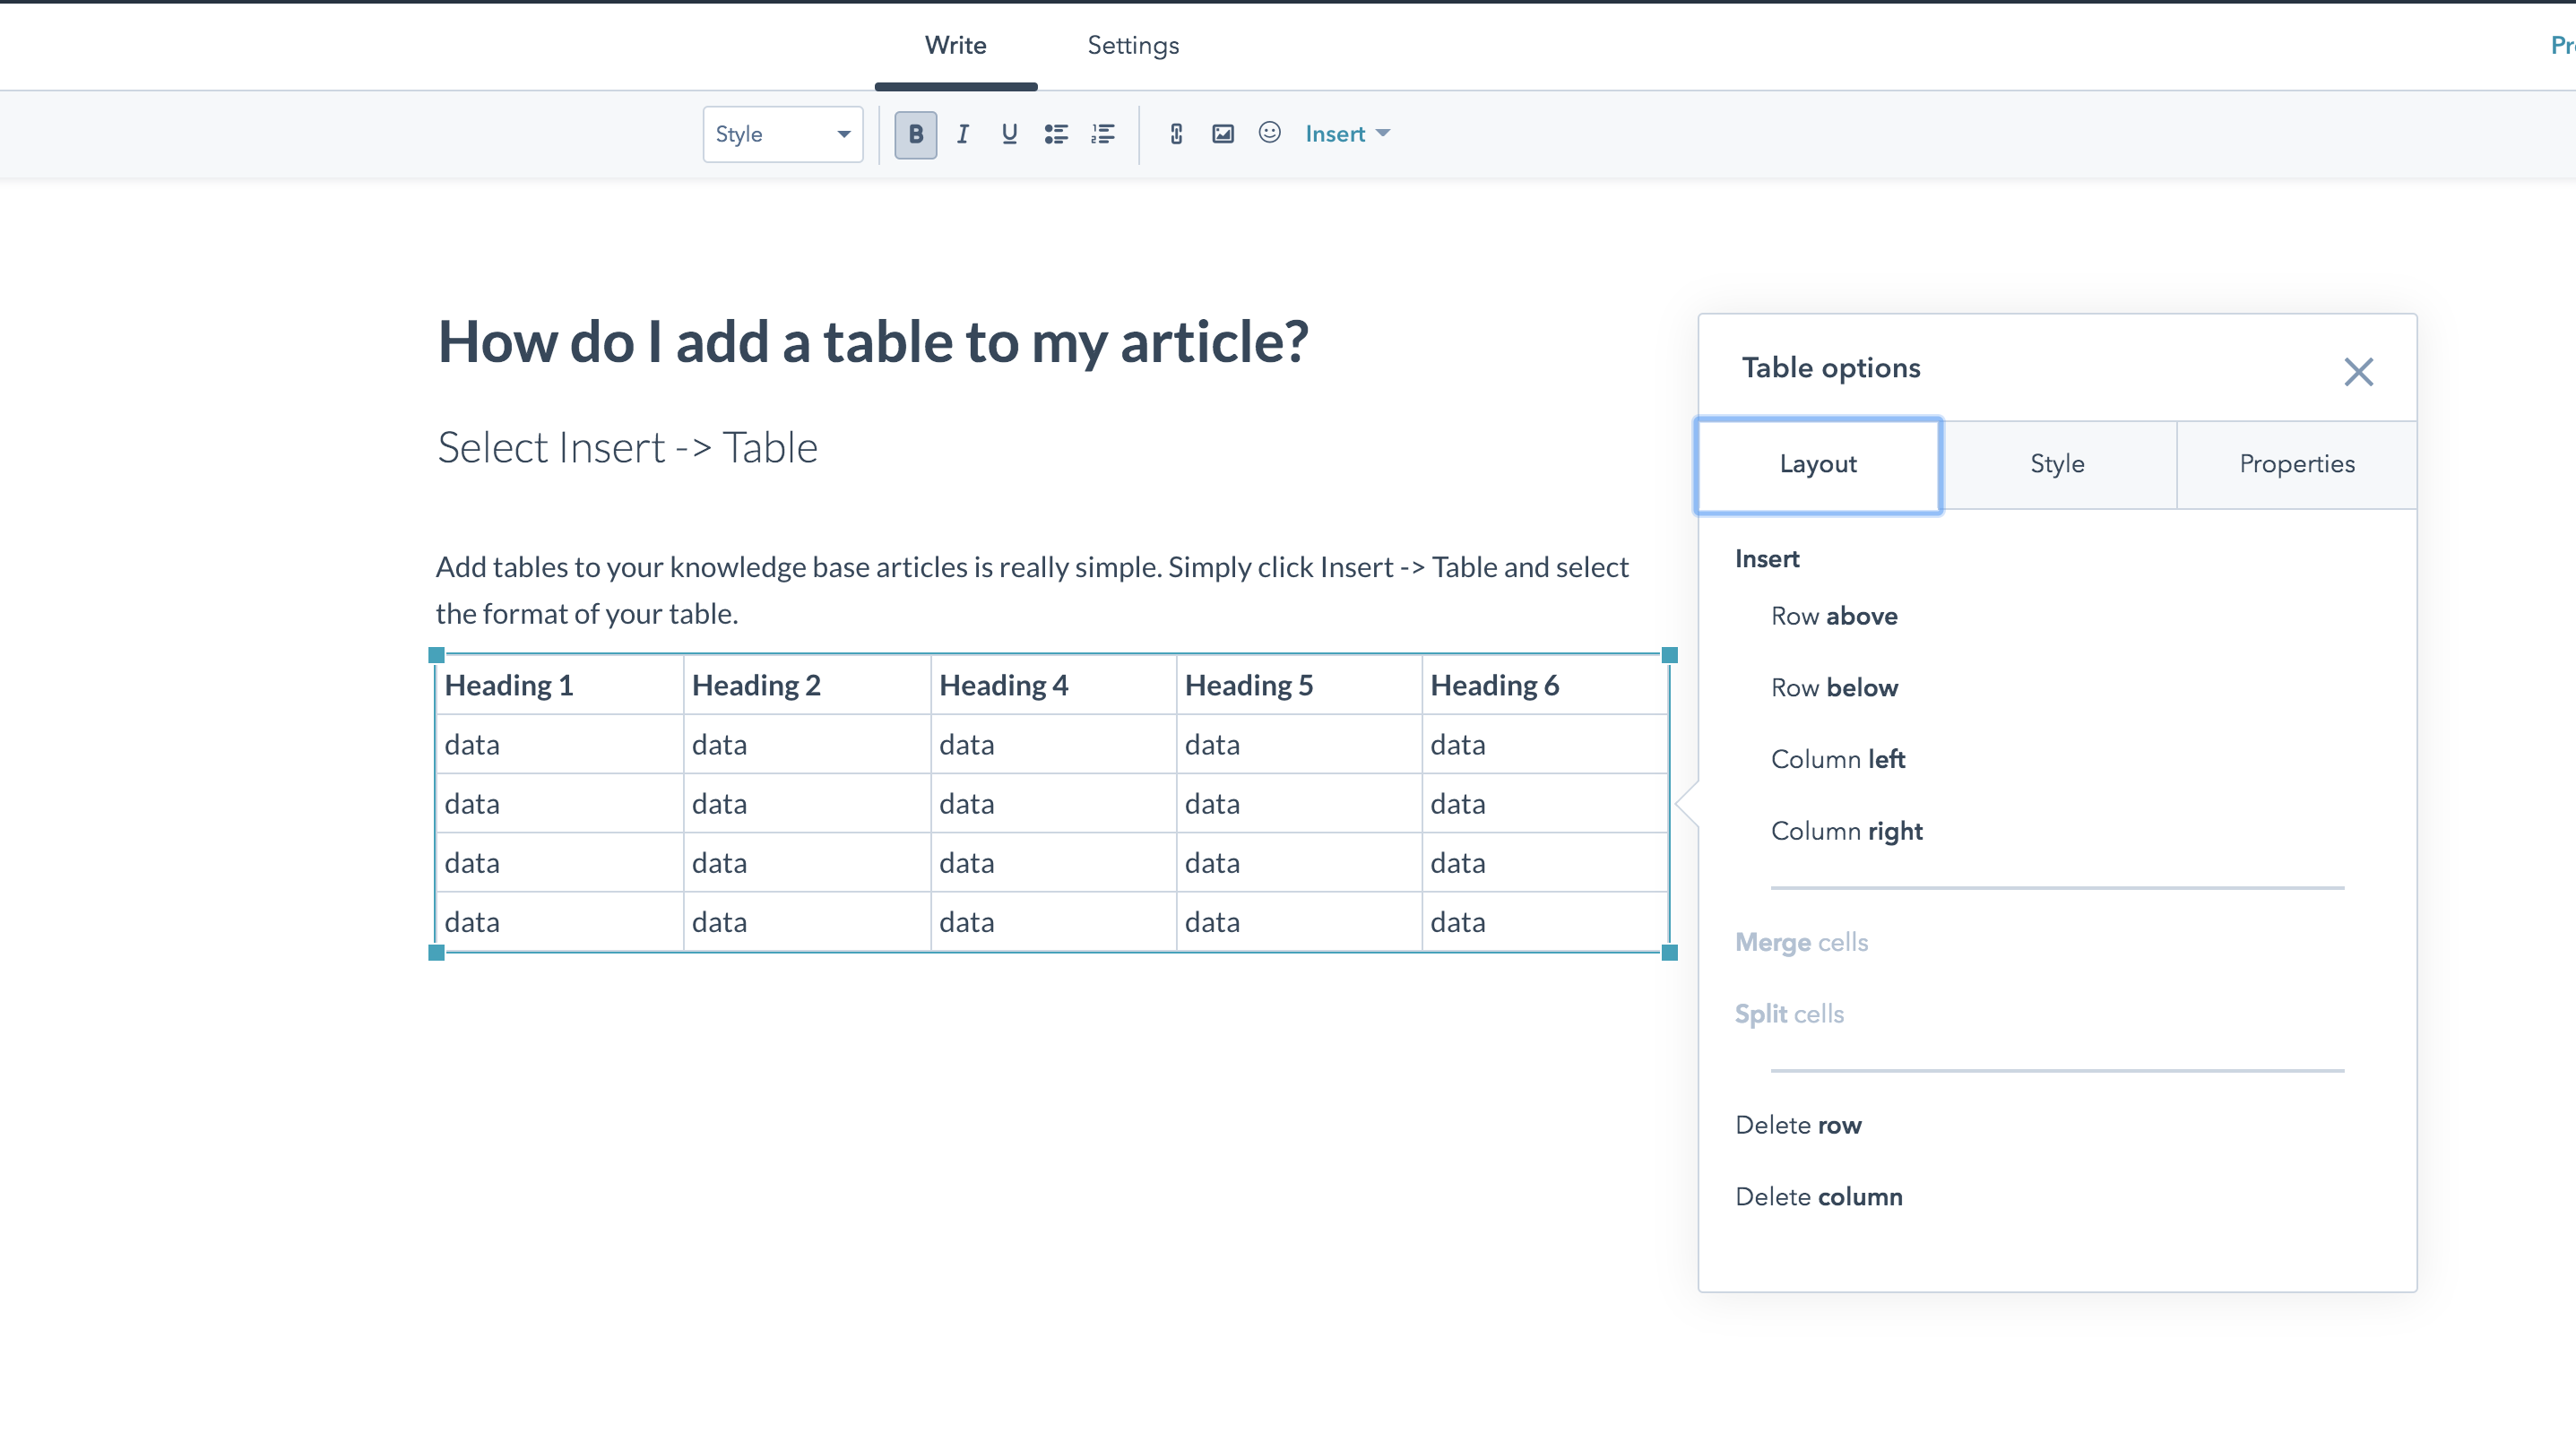Apply italic formatting
Image resolution: width=2576 pixels, height=1450 pixels.
tap(961, 134)
